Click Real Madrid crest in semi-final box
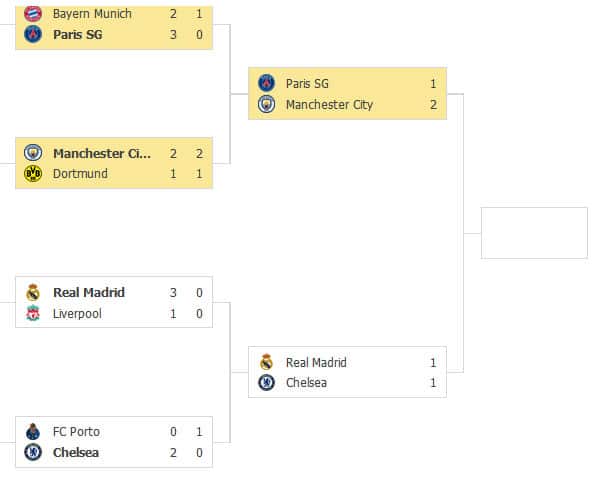 [266, 362]
